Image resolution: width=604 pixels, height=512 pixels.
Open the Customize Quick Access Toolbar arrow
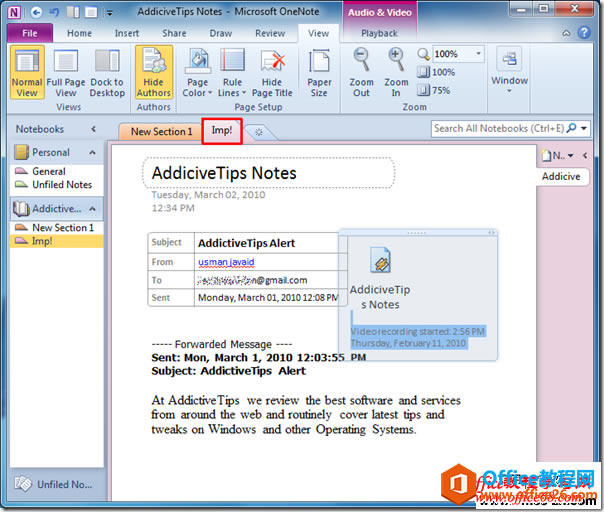point(110,13)
